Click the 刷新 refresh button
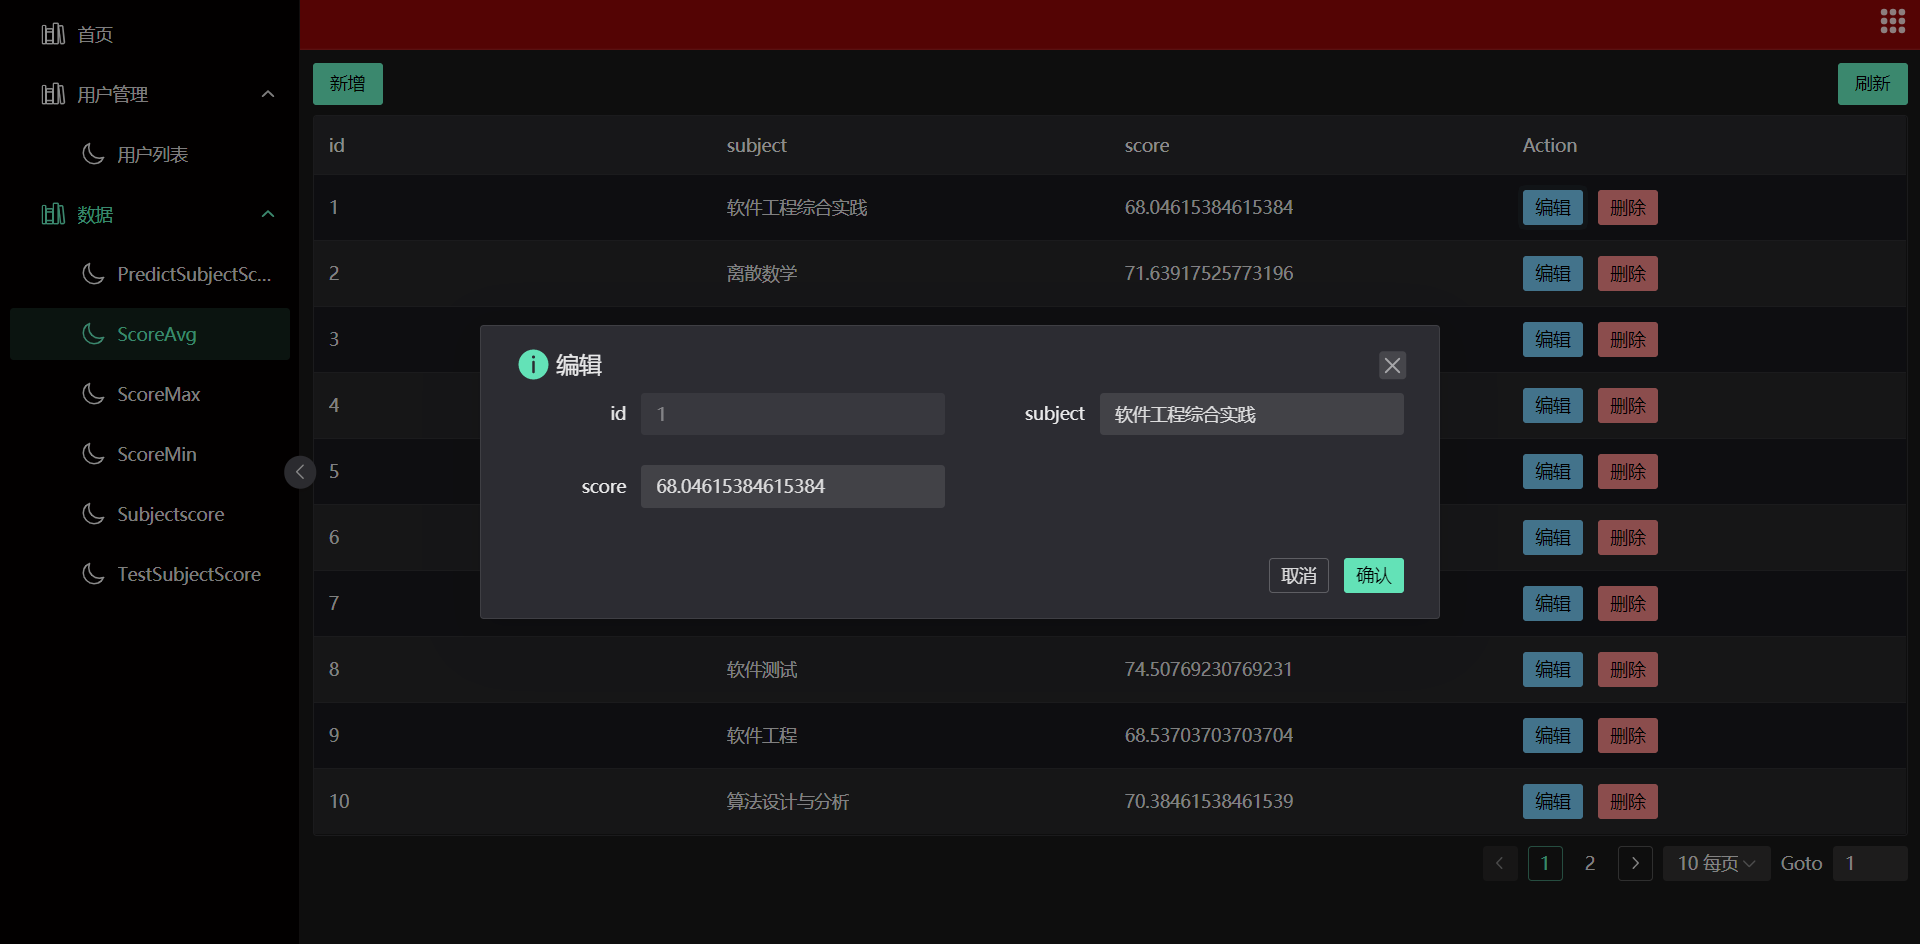This screenshot has height=944, width=1920. pyautogui.click(x=1872, y=84)
